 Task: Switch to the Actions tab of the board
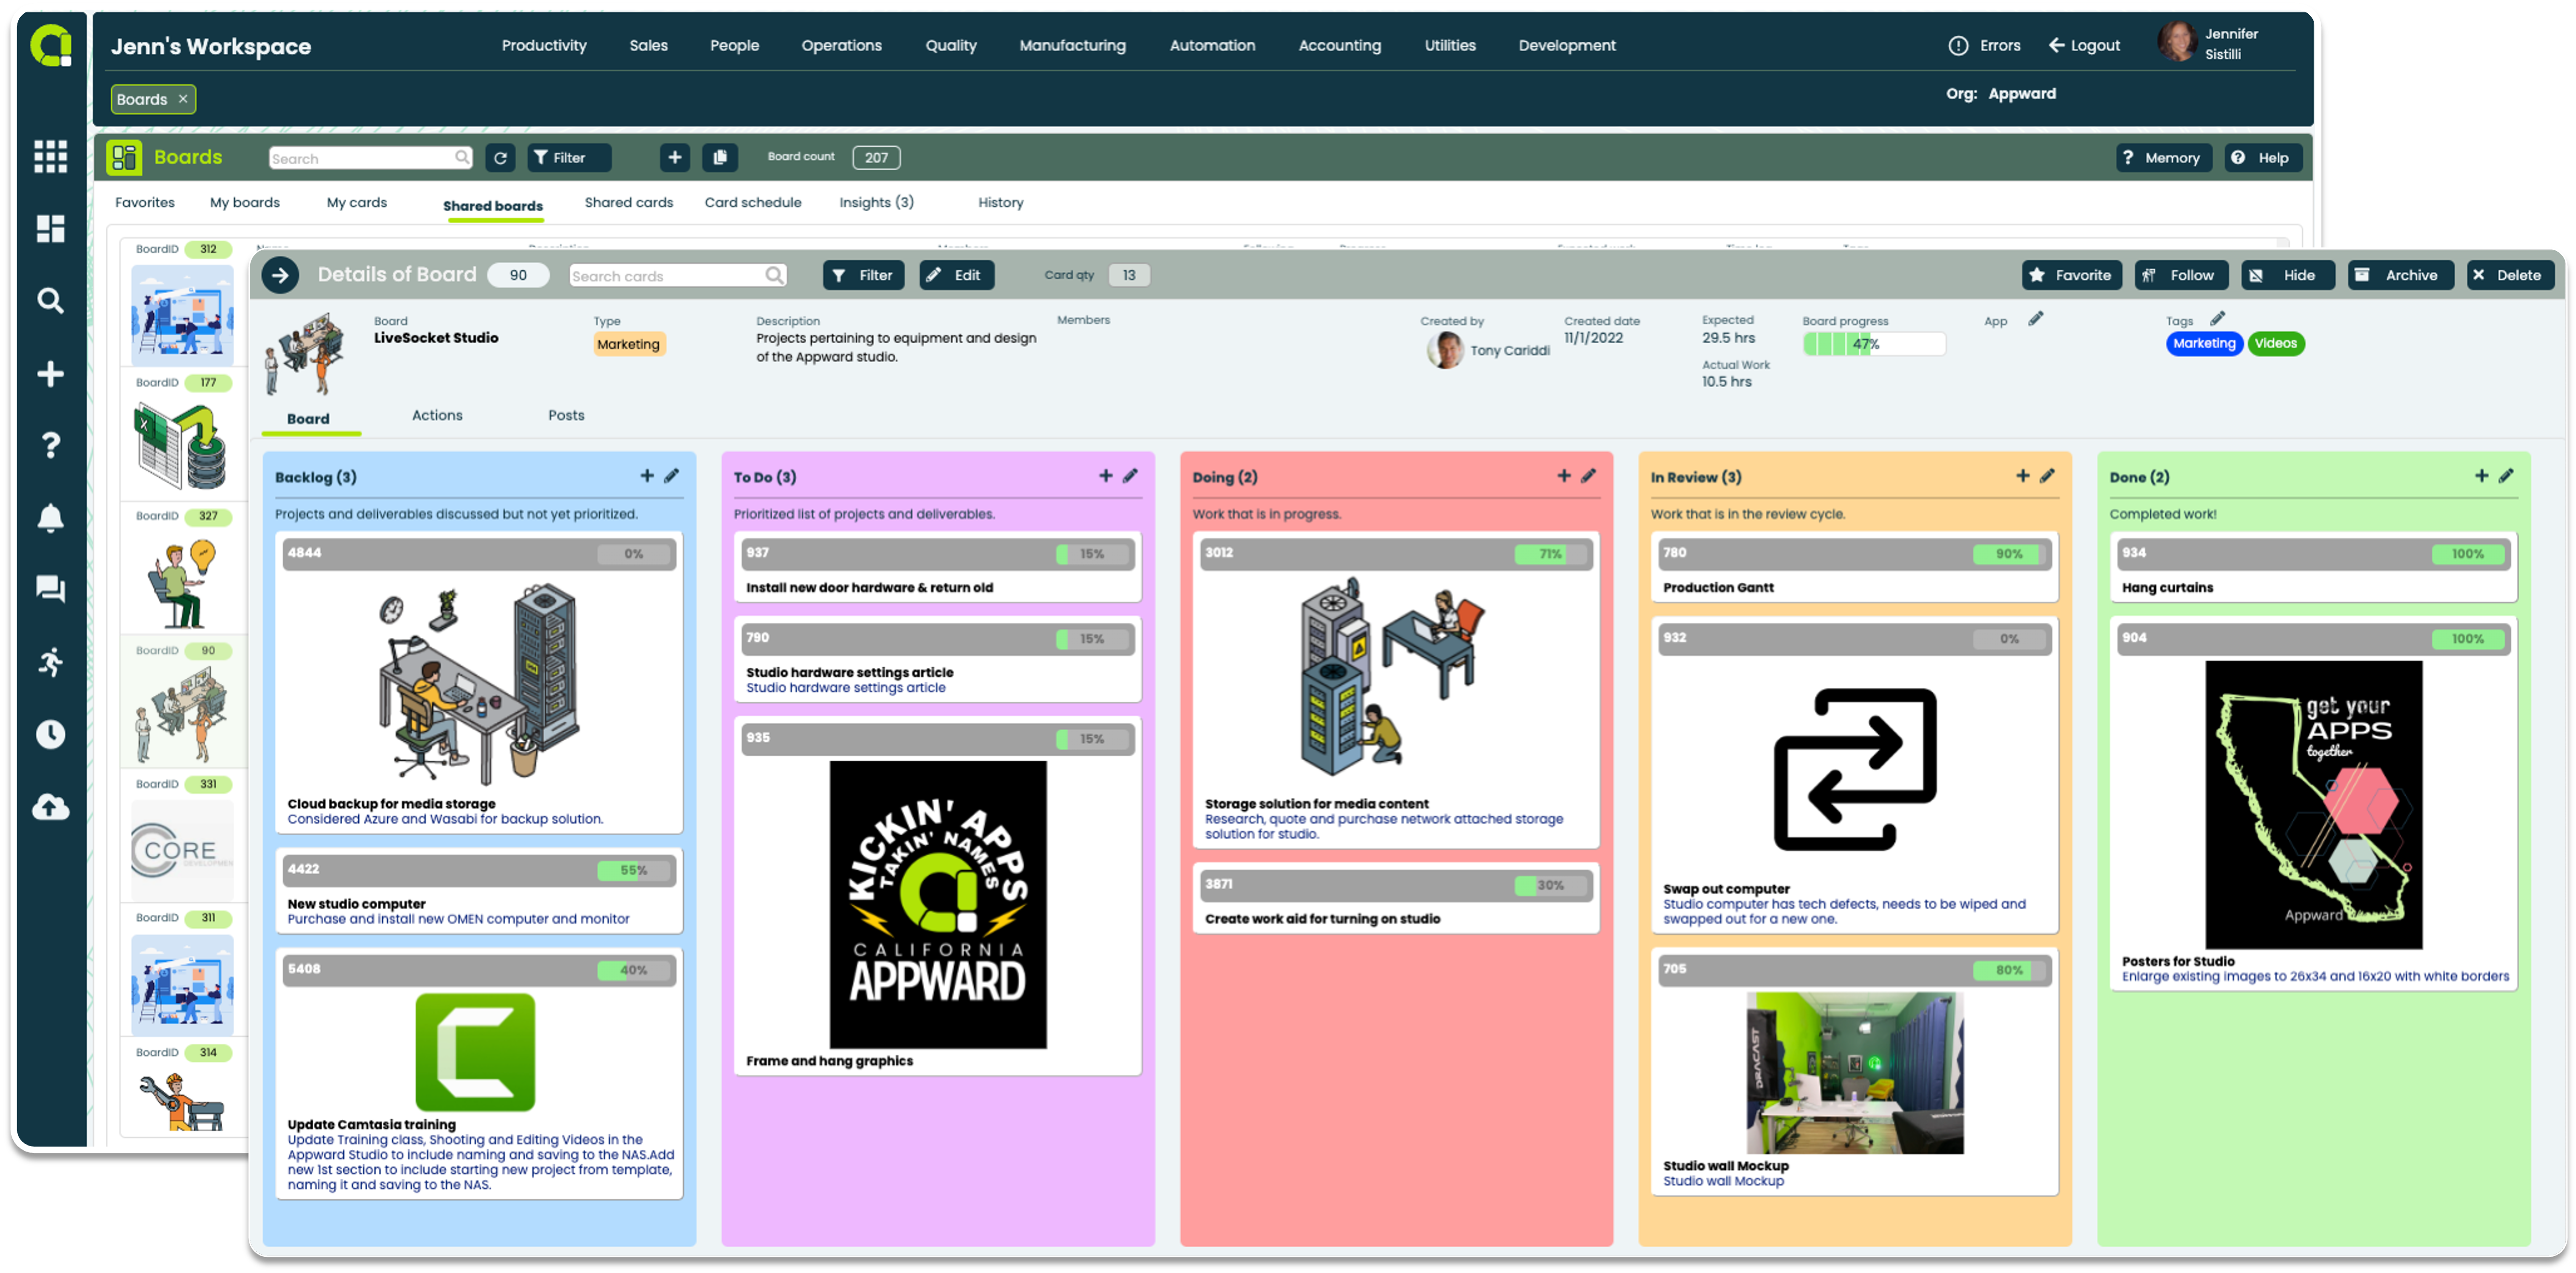437,416
